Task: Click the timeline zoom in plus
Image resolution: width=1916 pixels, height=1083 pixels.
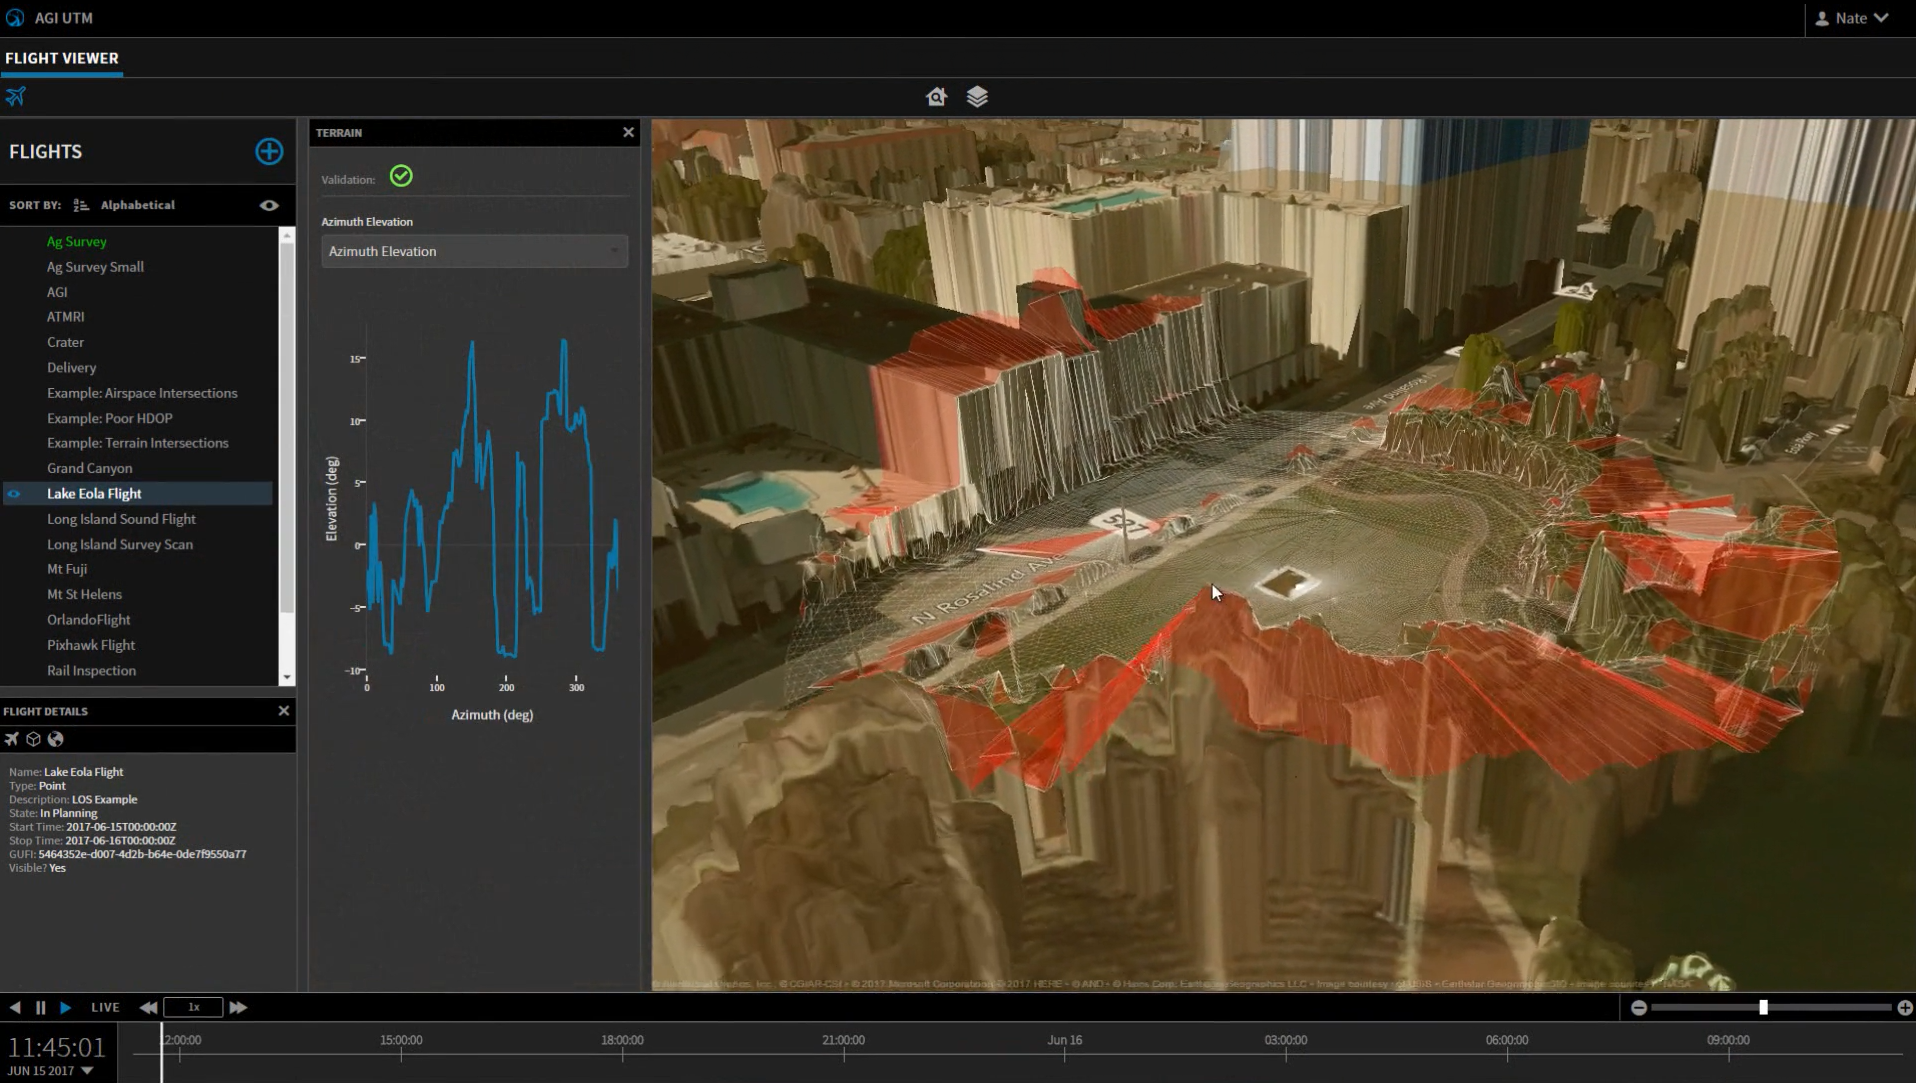Action: [1904, 1007]
